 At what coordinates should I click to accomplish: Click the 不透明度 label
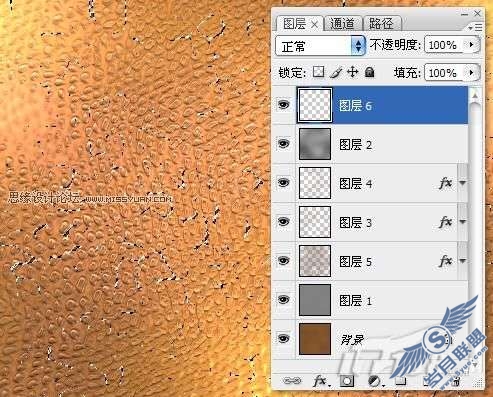[x=395, y=44]
